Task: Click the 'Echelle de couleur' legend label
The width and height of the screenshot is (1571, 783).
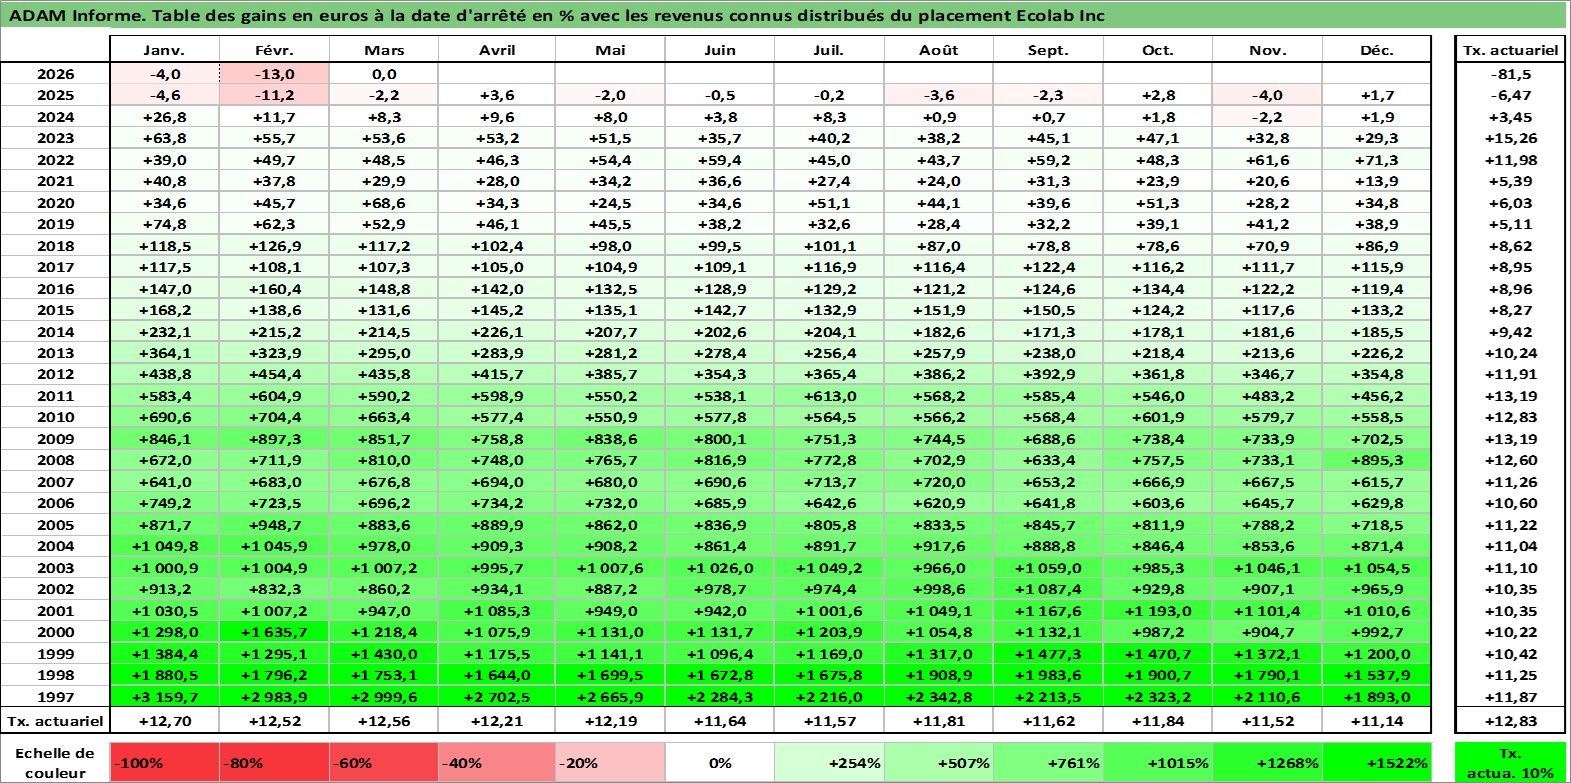Action: [x=55, y=763]
